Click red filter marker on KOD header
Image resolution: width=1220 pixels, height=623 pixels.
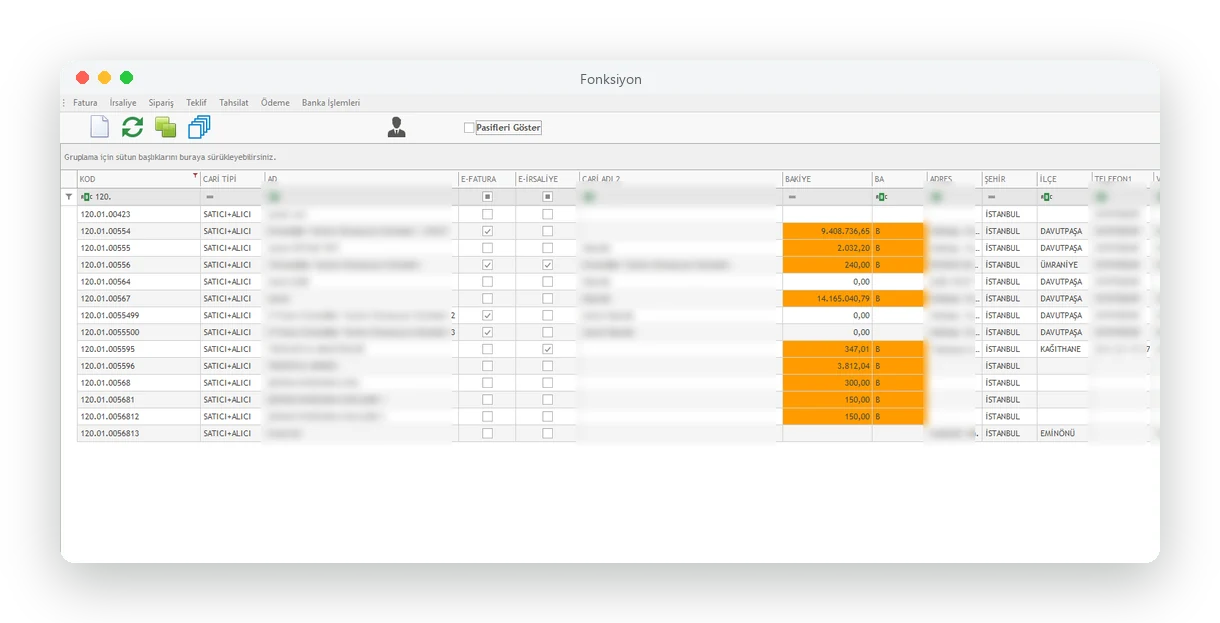tap(195, 175)
